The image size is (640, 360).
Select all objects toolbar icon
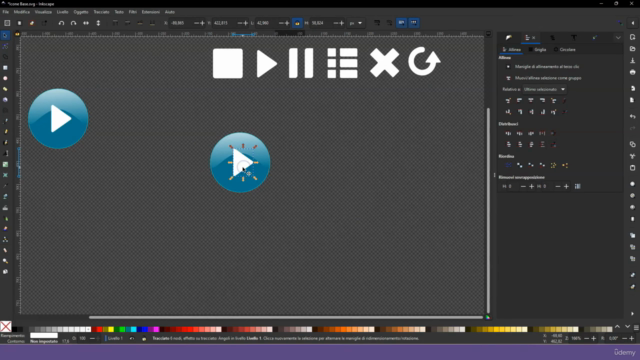tap(7, 23)
